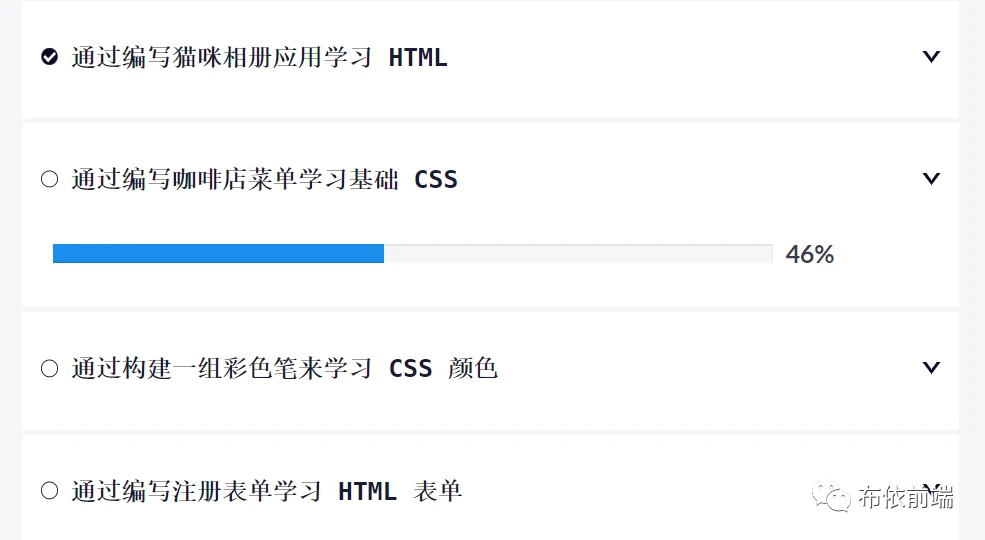Click the empty circle beside the cafe menu CSS course
Image resolution: width=985 pixels, height=540 pixels.
point(49,180)
